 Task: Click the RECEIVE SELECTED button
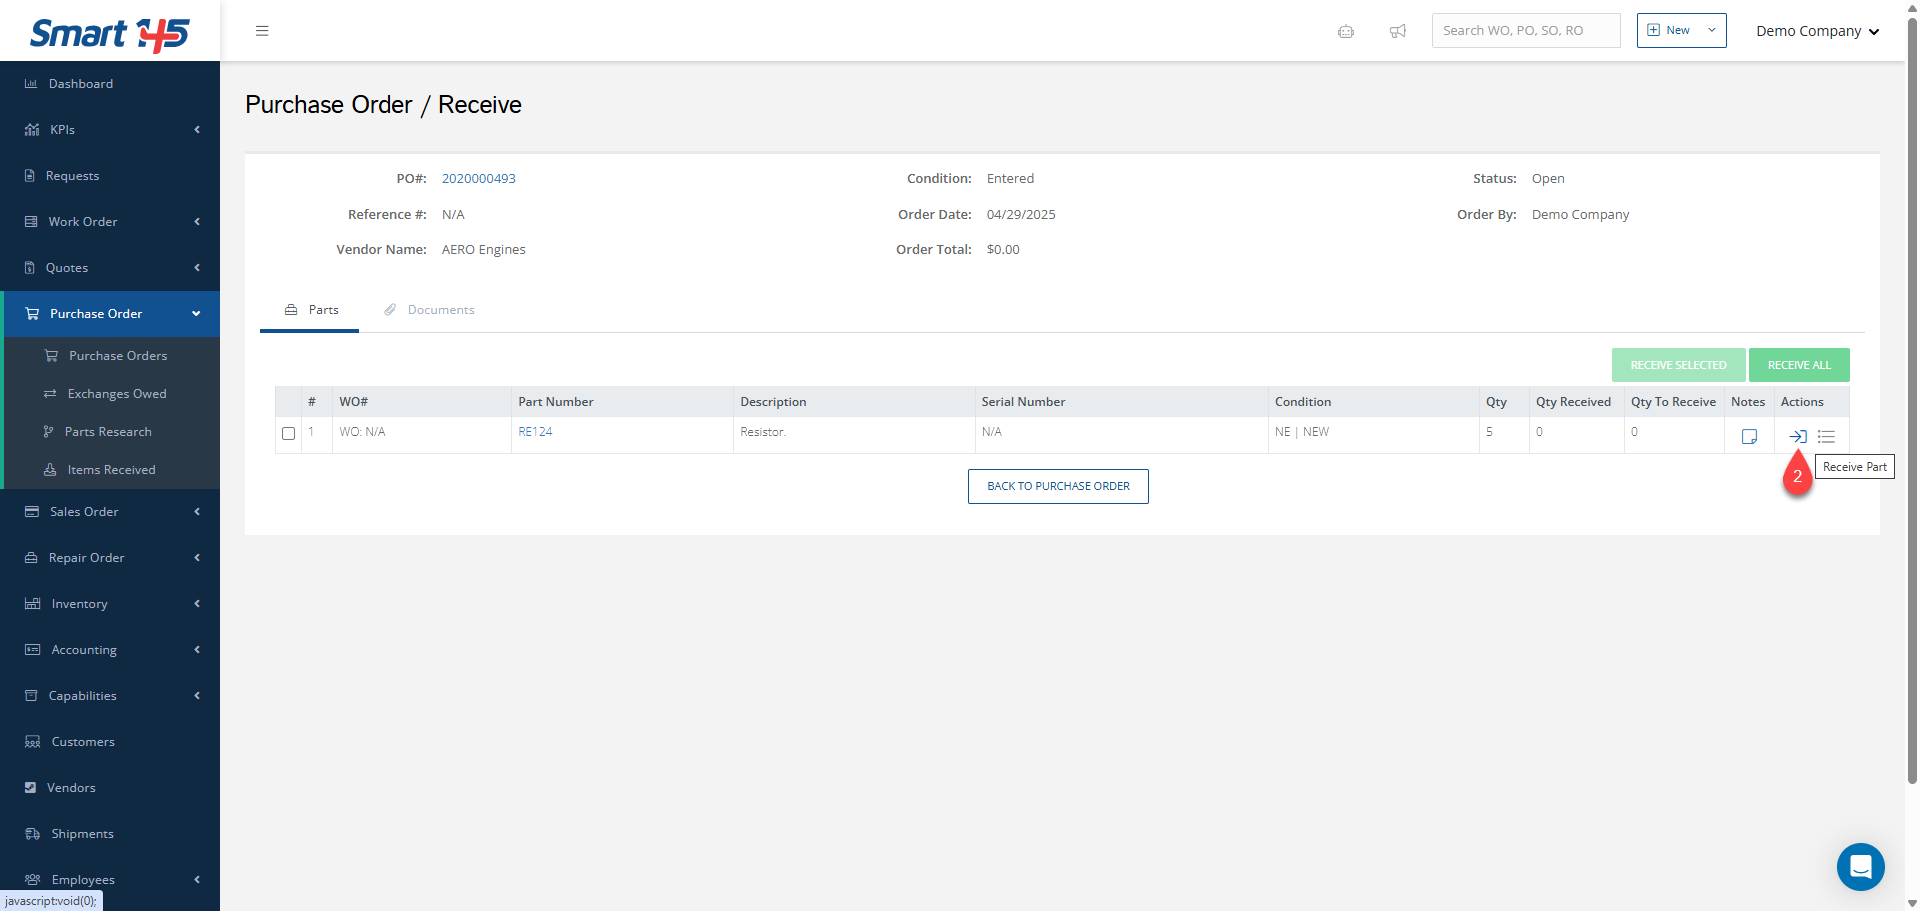[1678, 365]
